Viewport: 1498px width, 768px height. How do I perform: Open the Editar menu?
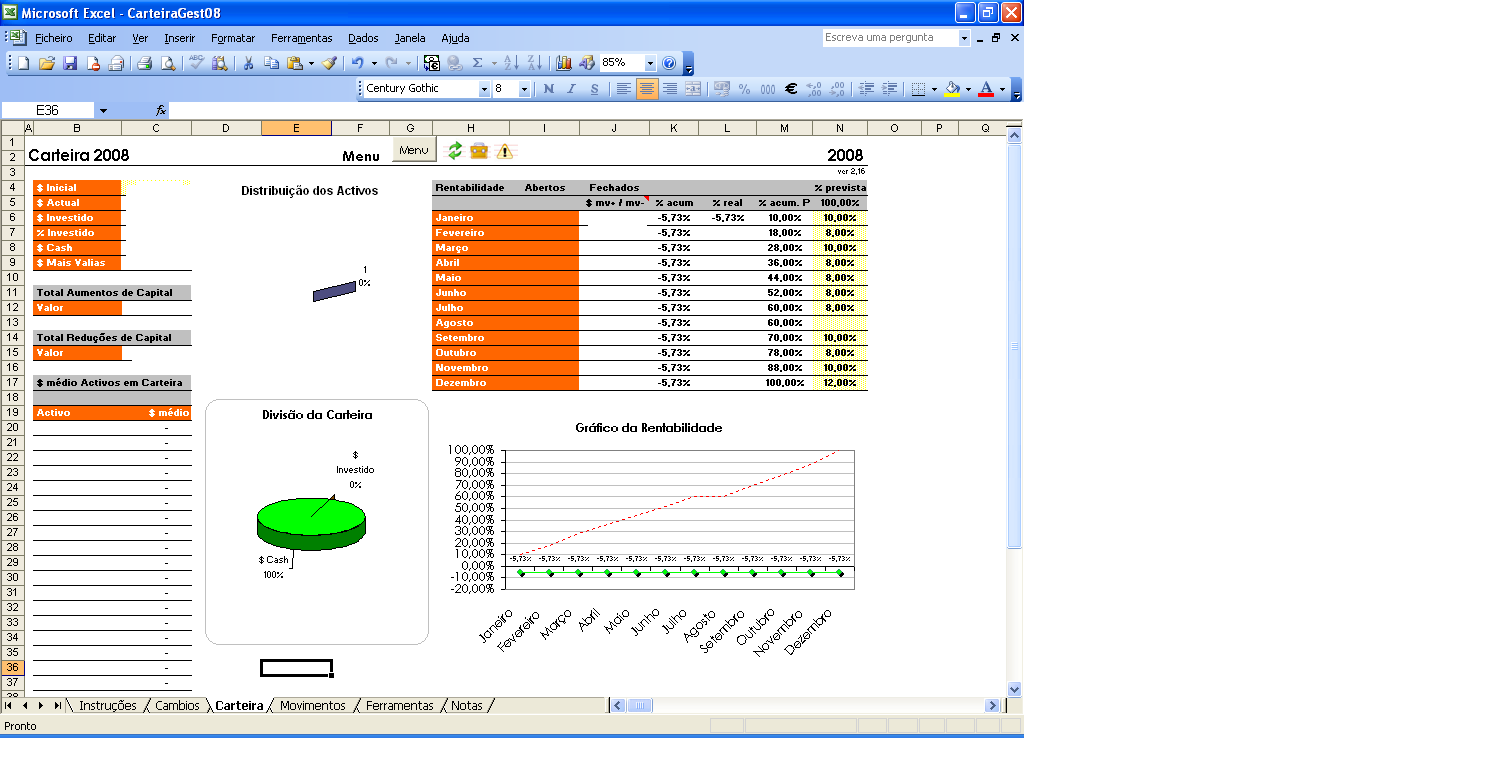tap(102, 38)
